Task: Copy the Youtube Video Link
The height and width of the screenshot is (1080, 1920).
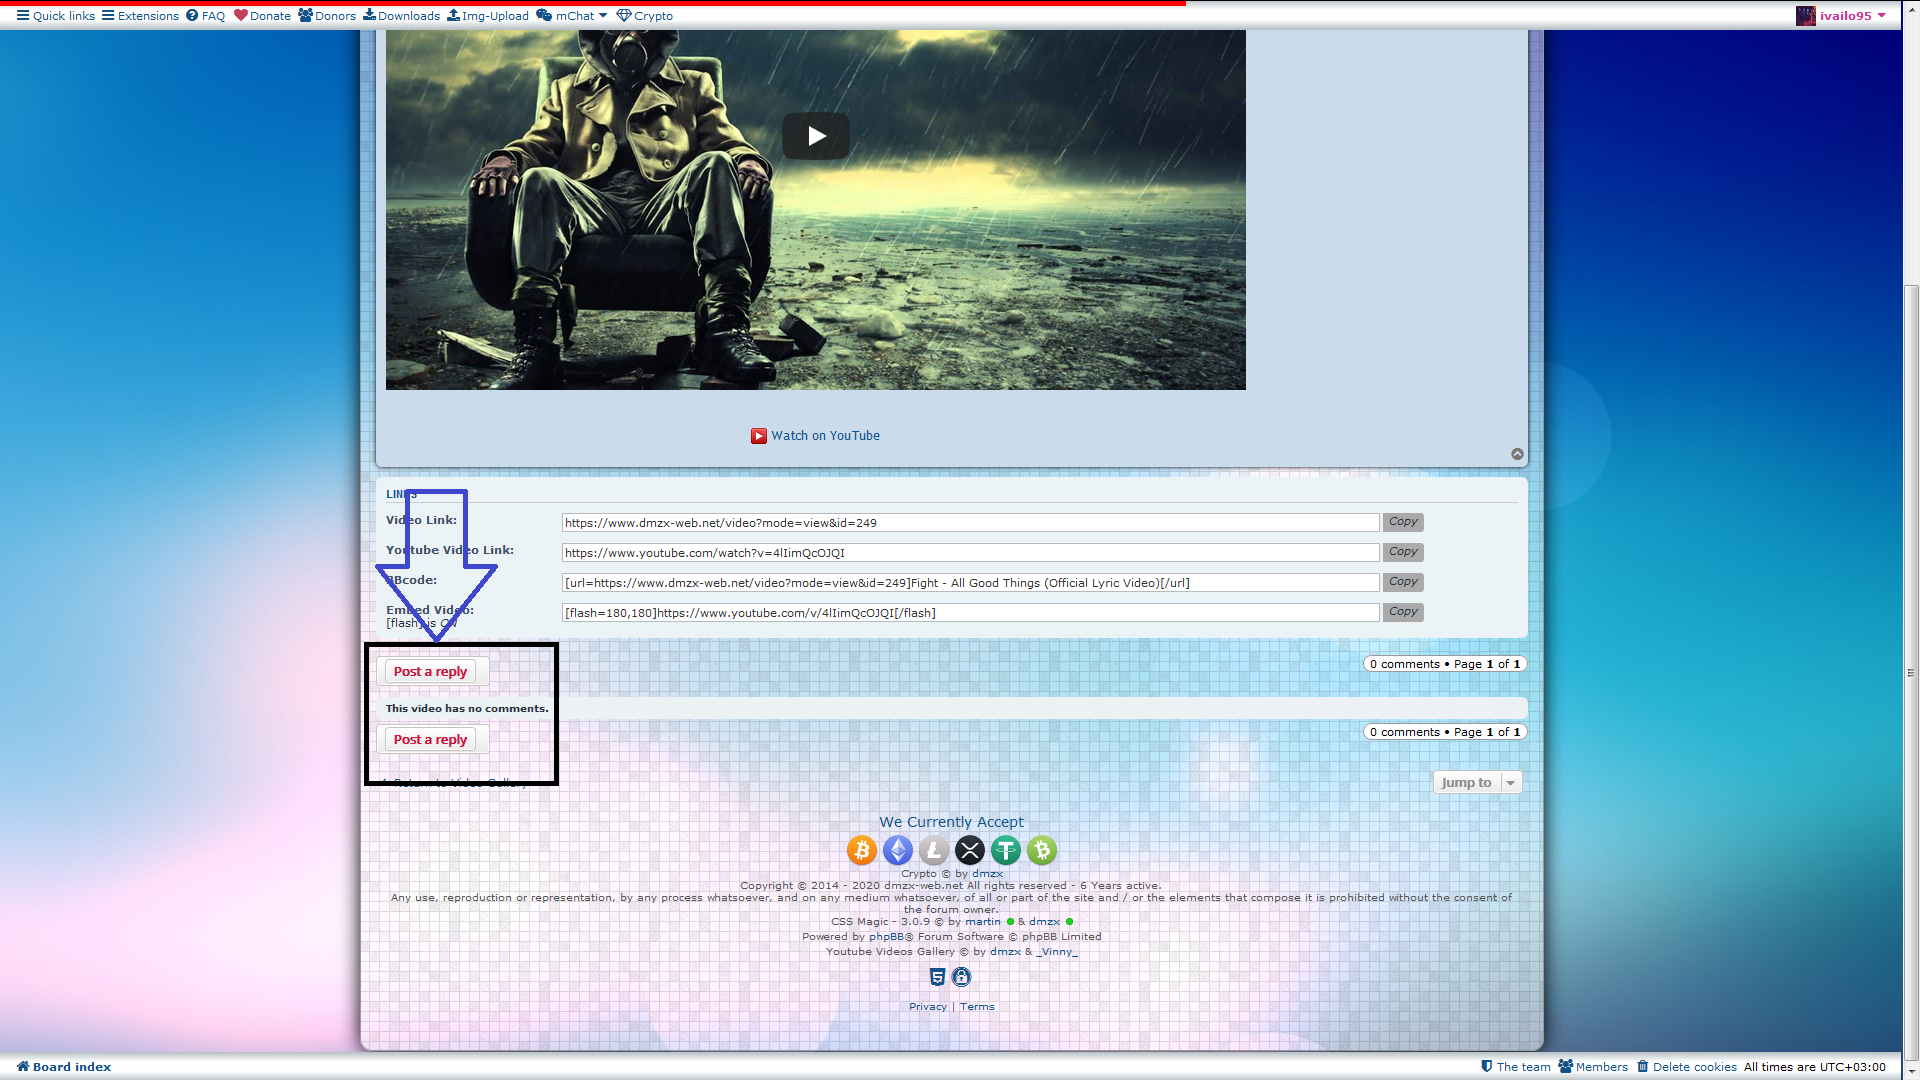Action: point(1402,552)
